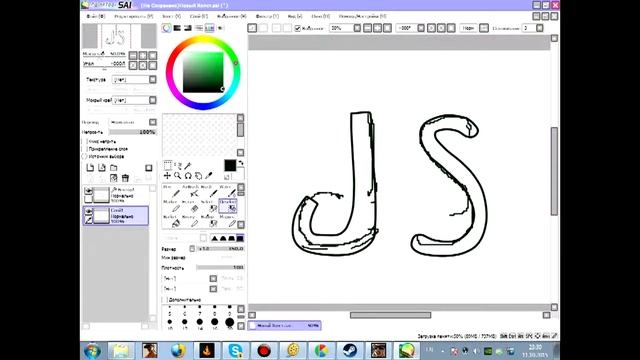Select the magnifier zoom tool

(x=178, y=176)
